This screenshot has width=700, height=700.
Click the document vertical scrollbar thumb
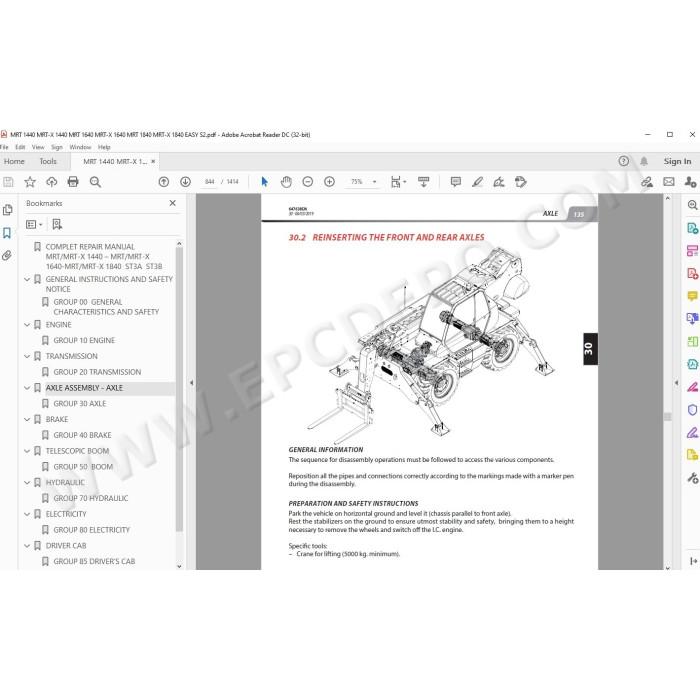(x=667, y=417)
